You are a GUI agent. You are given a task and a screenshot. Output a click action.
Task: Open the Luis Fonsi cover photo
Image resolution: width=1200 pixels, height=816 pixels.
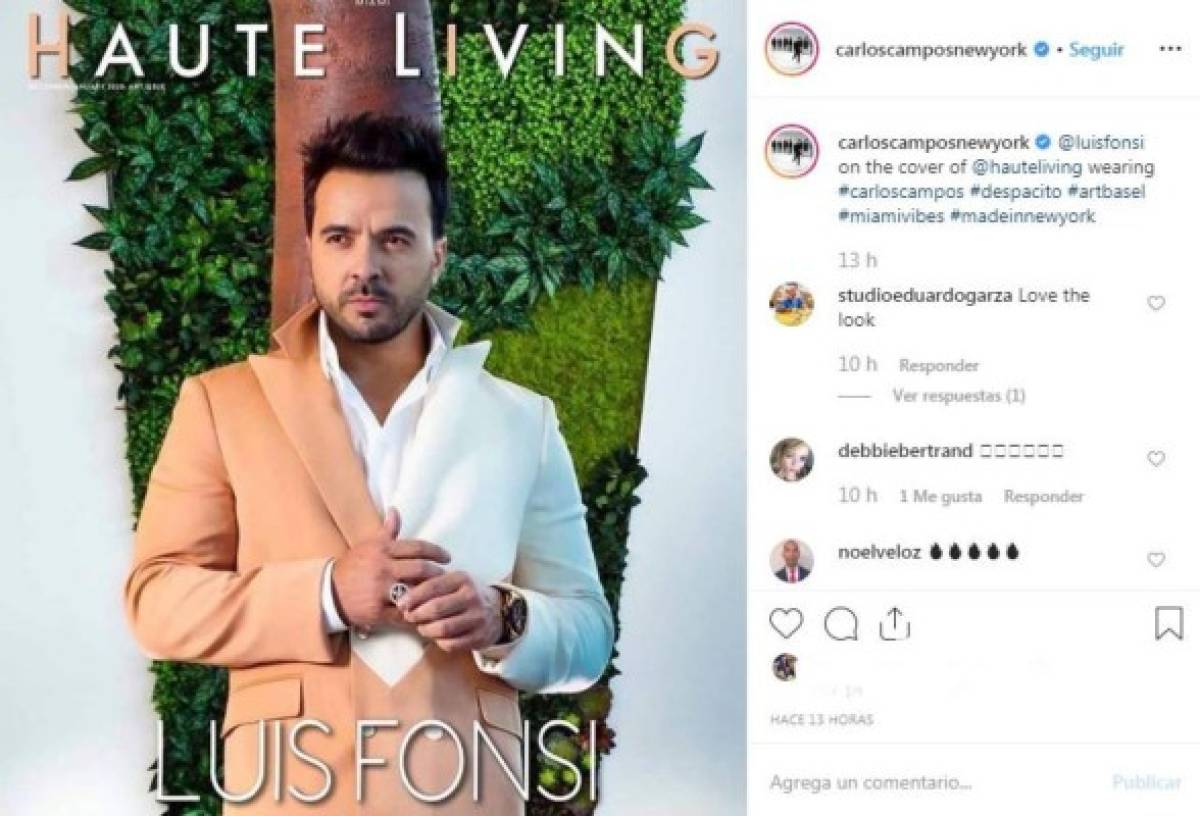[373, 408]
